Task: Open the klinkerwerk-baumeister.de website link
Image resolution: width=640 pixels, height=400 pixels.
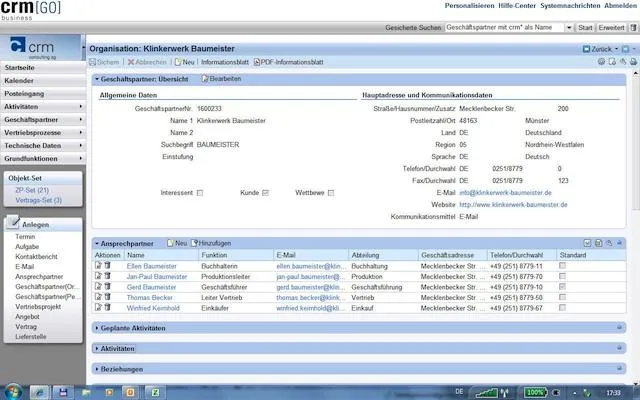Action: [x=513, y=204]
